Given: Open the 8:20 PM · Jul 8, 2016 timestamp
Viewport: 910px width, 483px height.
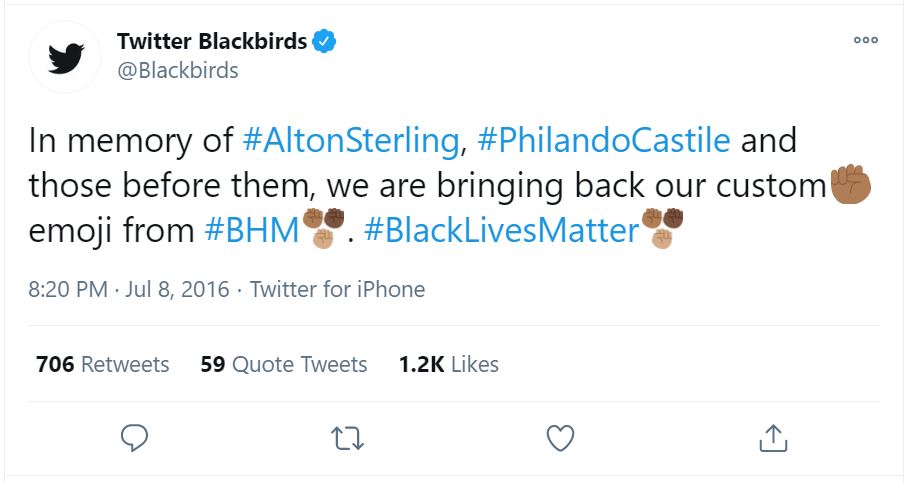Looking at the screenshot, I should coord(129,290).
